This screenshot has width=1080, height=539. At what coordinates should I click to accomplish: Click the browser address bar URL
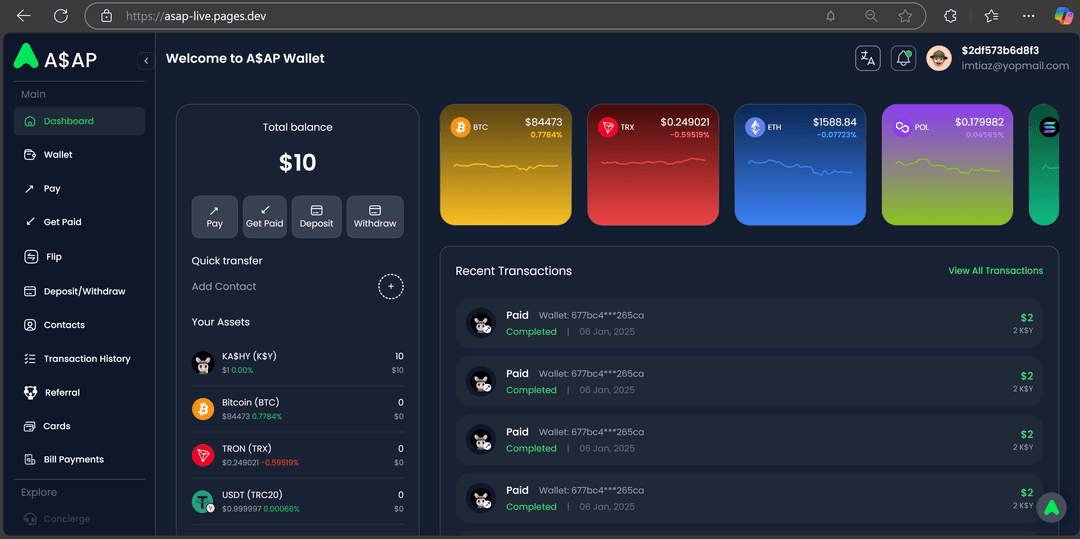coord(400,16)
